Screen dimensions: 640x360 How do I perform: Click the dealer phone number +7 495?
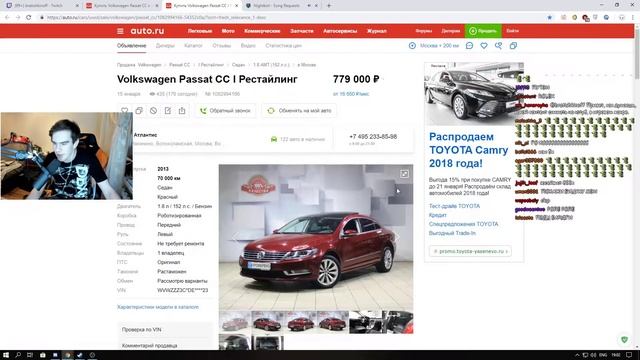point(373,137)
